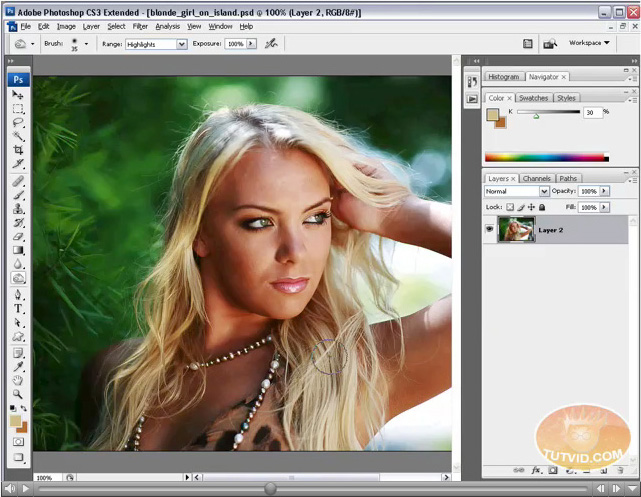Select the Healing Brush tool

point(18,181)
